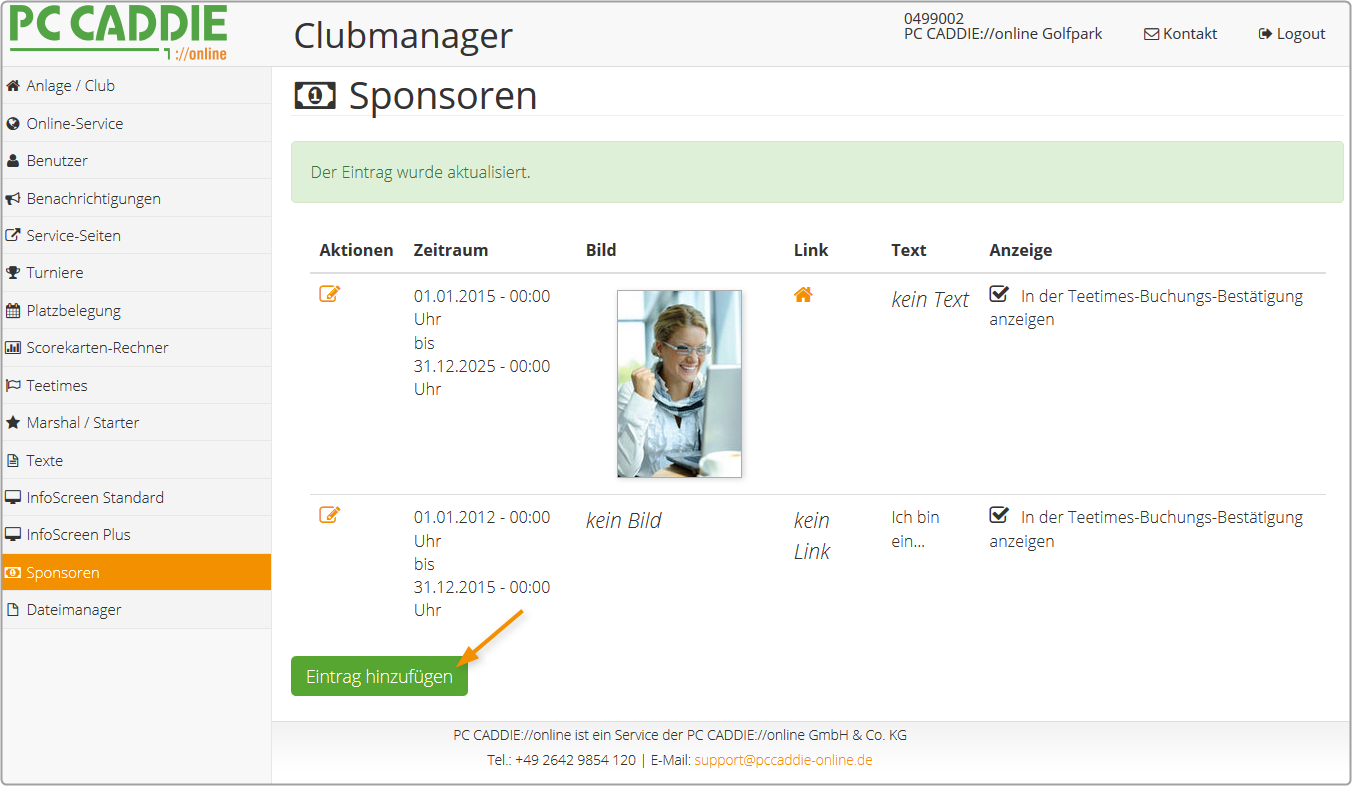This screenshot has height=786, width=1352.
Task: Click the Eintrag hinzufügen button
Action: (379, 676)
